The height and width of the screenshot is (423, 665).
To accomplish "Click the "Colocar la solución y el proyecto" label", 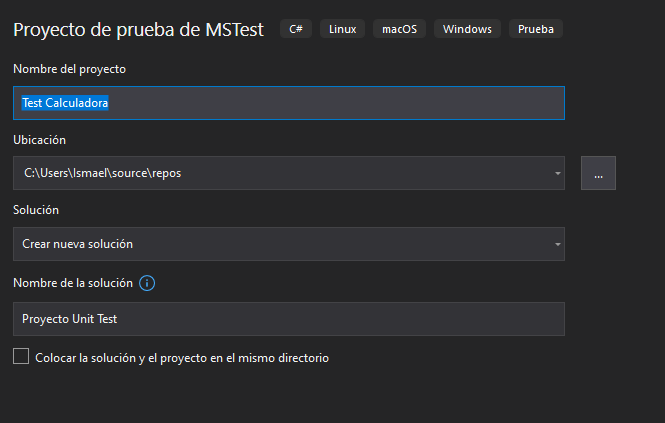I will tap(182, 358).
